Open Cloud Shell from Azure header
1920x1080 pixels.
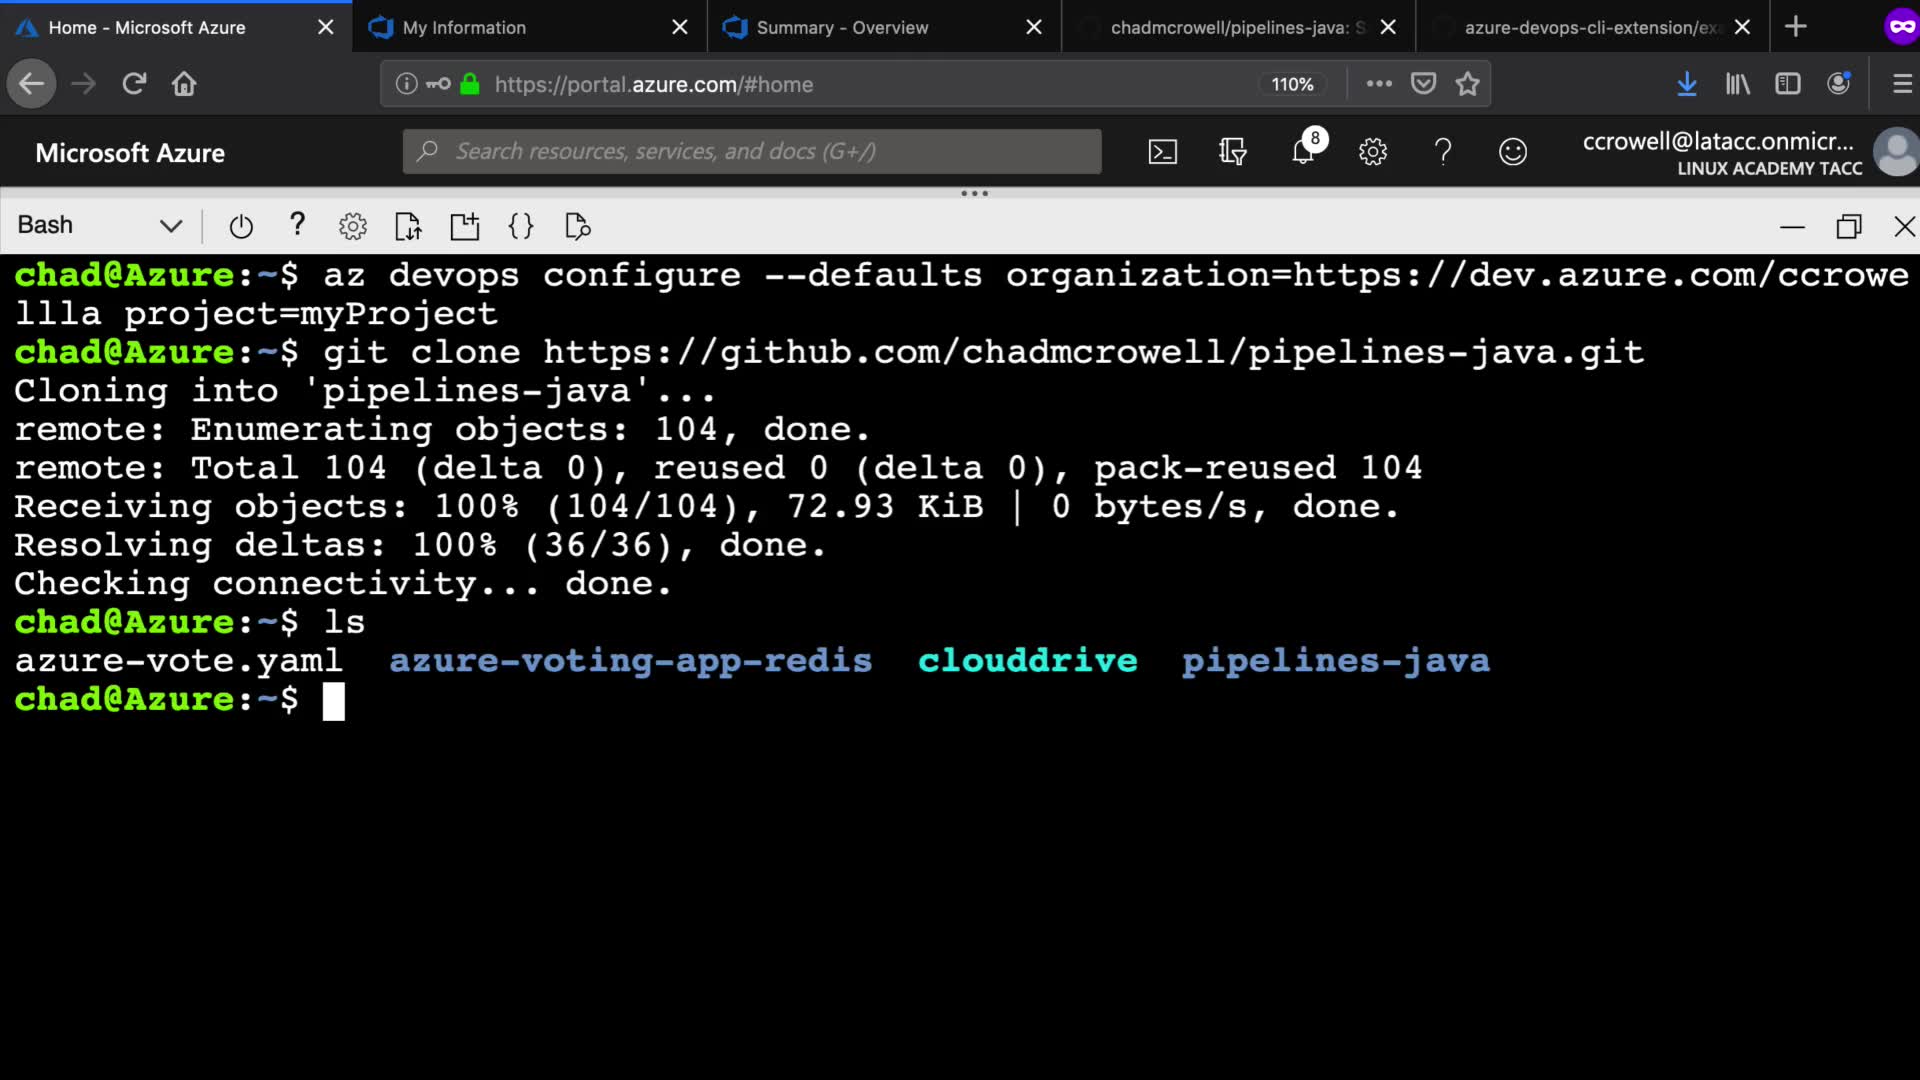pos(1162,152)
